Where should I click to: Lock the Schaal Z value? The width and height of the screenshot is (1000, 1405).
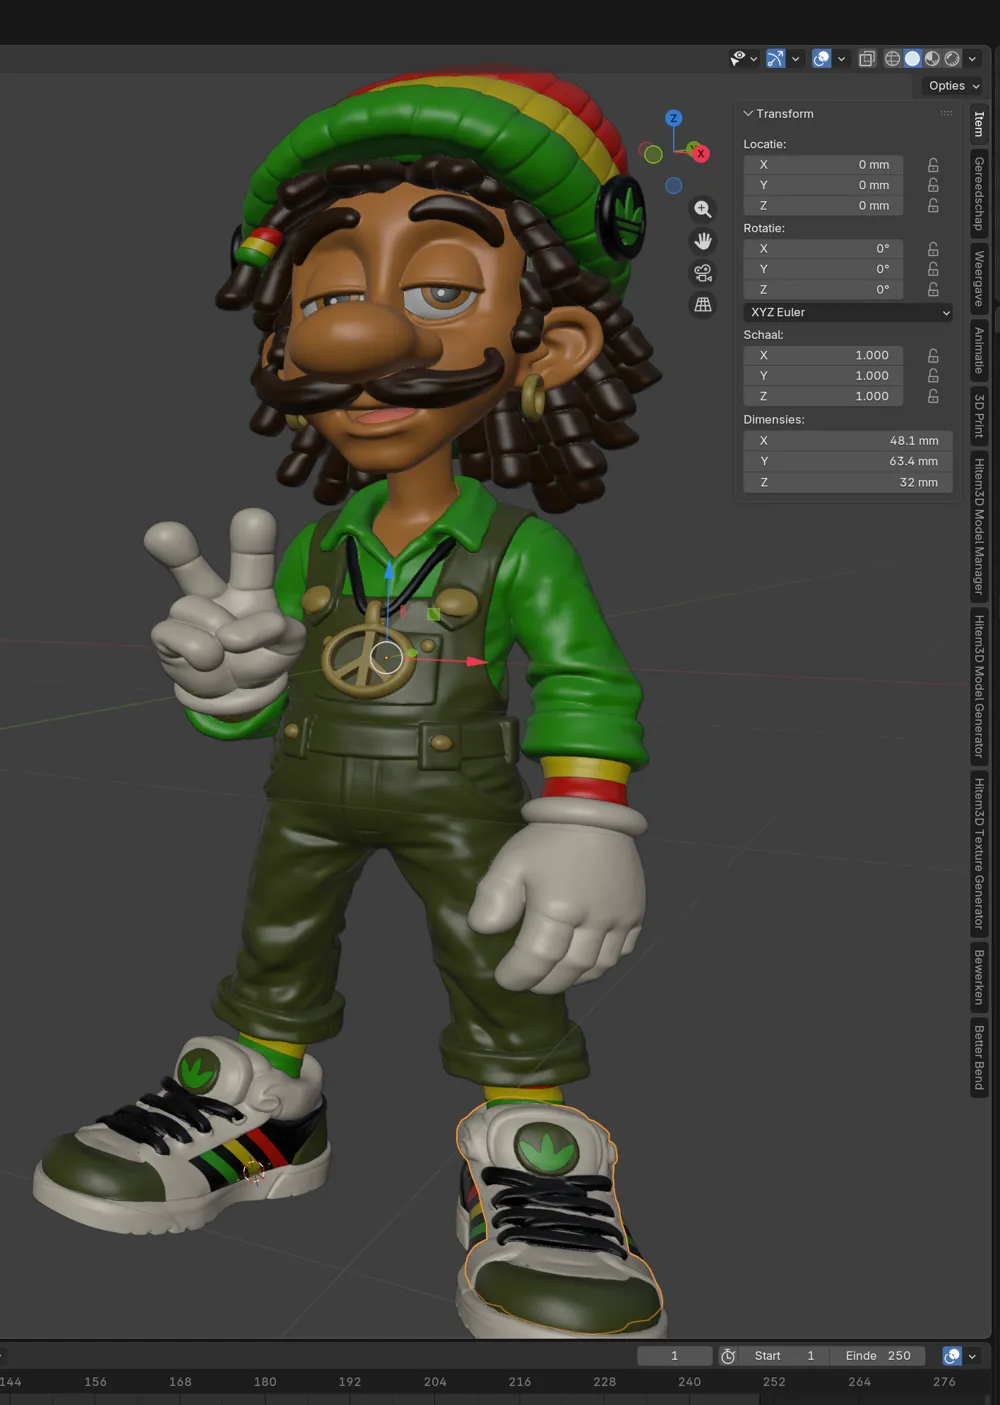[933, 397]
